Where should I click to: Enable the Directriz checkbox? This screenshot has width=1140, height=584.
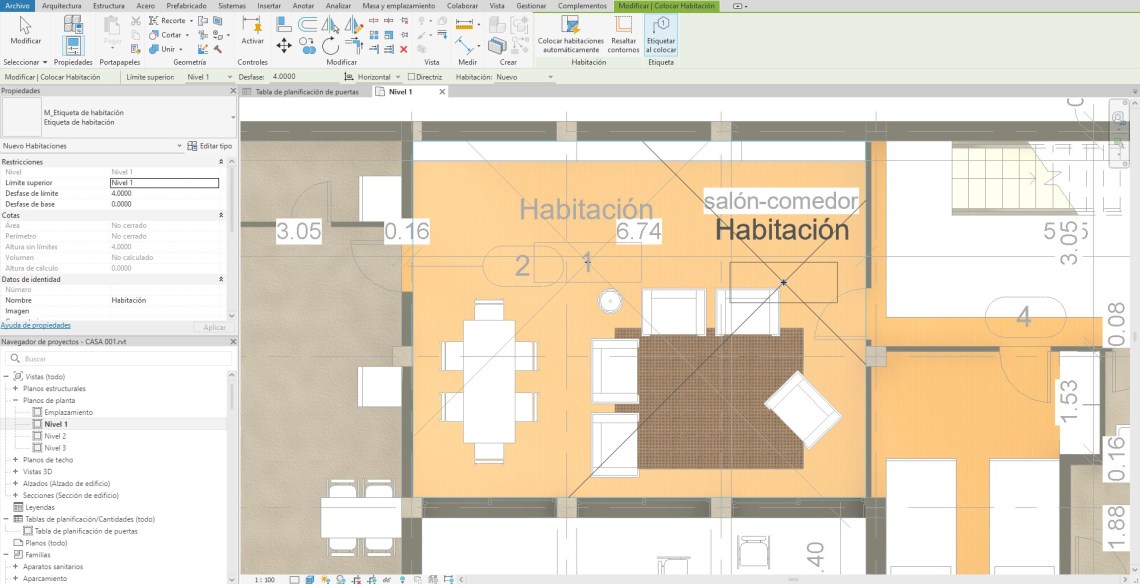click(412, 77)
